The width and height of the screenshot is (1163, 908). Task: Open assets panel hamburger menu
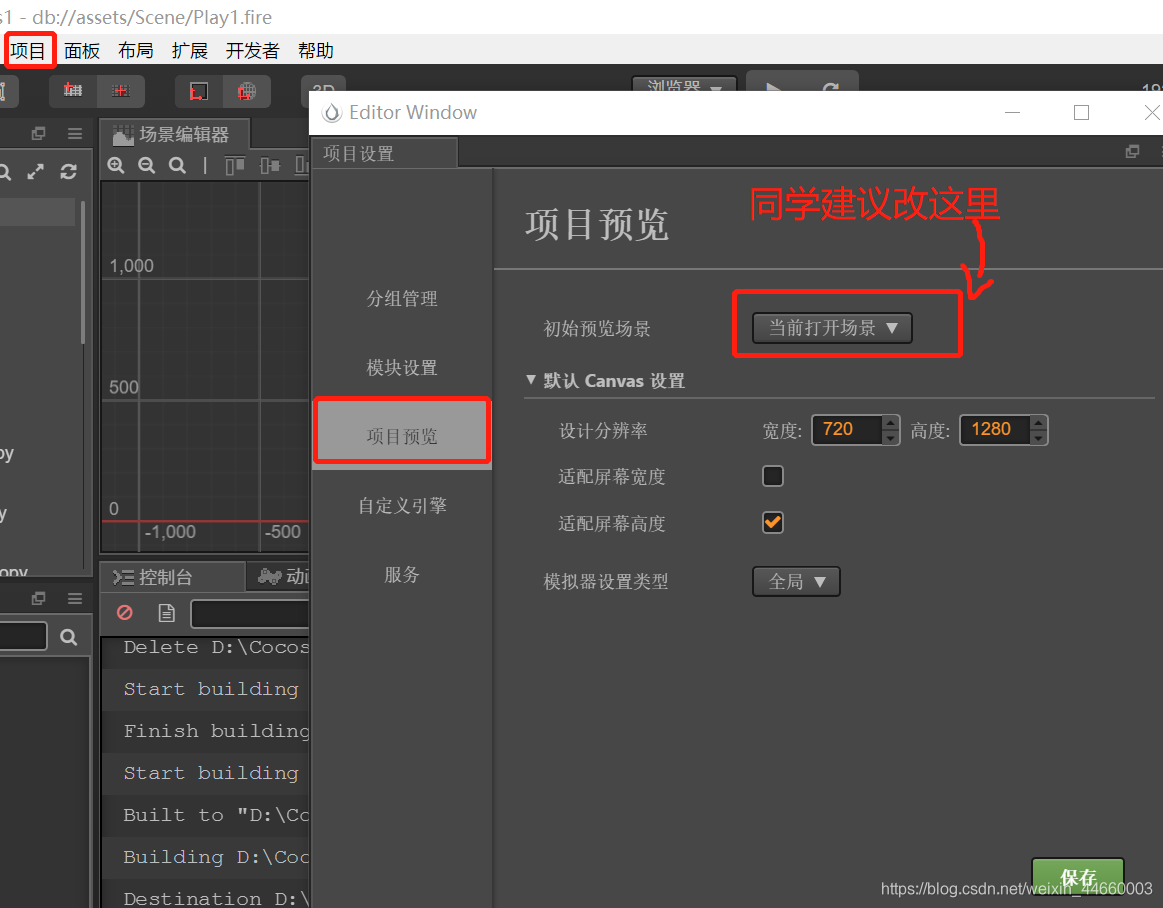(x=75, y=598)
